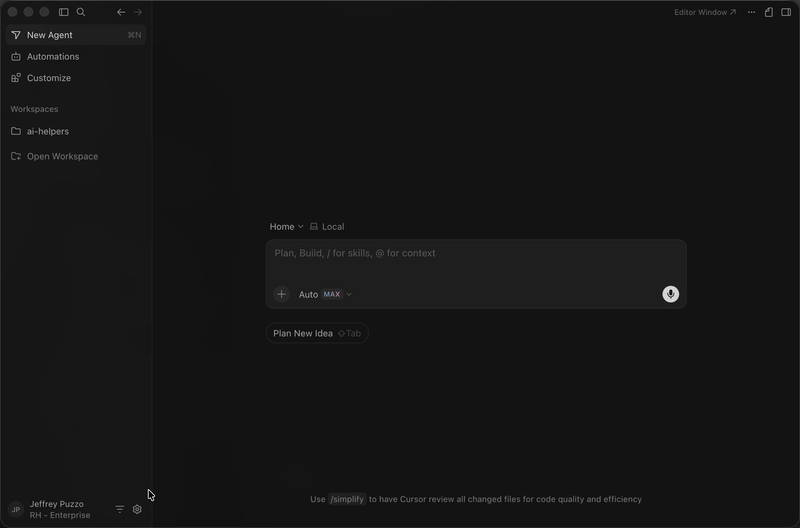Image resolution: width=800 pixels, height=528 pixels.
Task: Go back with the left arrow
Action: 121,12
